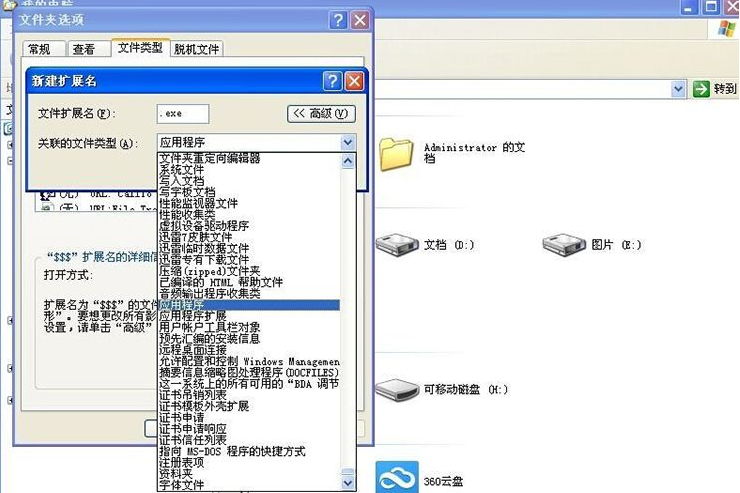Select 注册表项 in the dropdown list
The width and height of the screenshot is (740, 493).
click(x=181, y=463)
